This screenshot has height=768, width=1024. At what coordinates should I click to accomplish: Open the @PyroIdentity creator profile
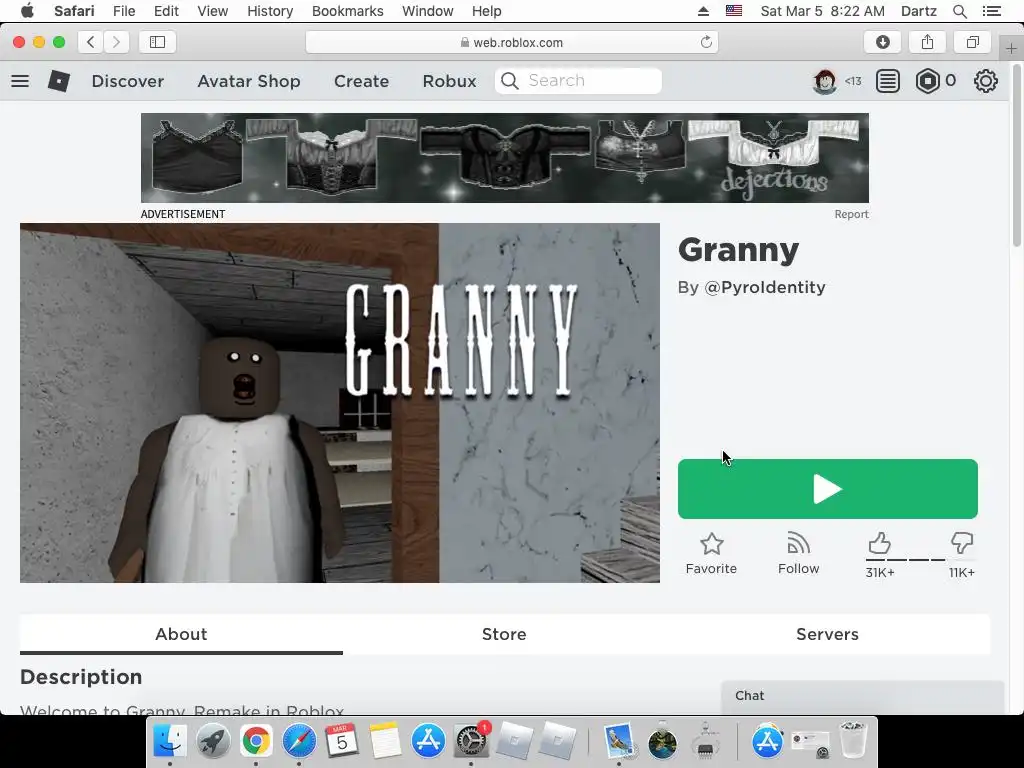765,287
